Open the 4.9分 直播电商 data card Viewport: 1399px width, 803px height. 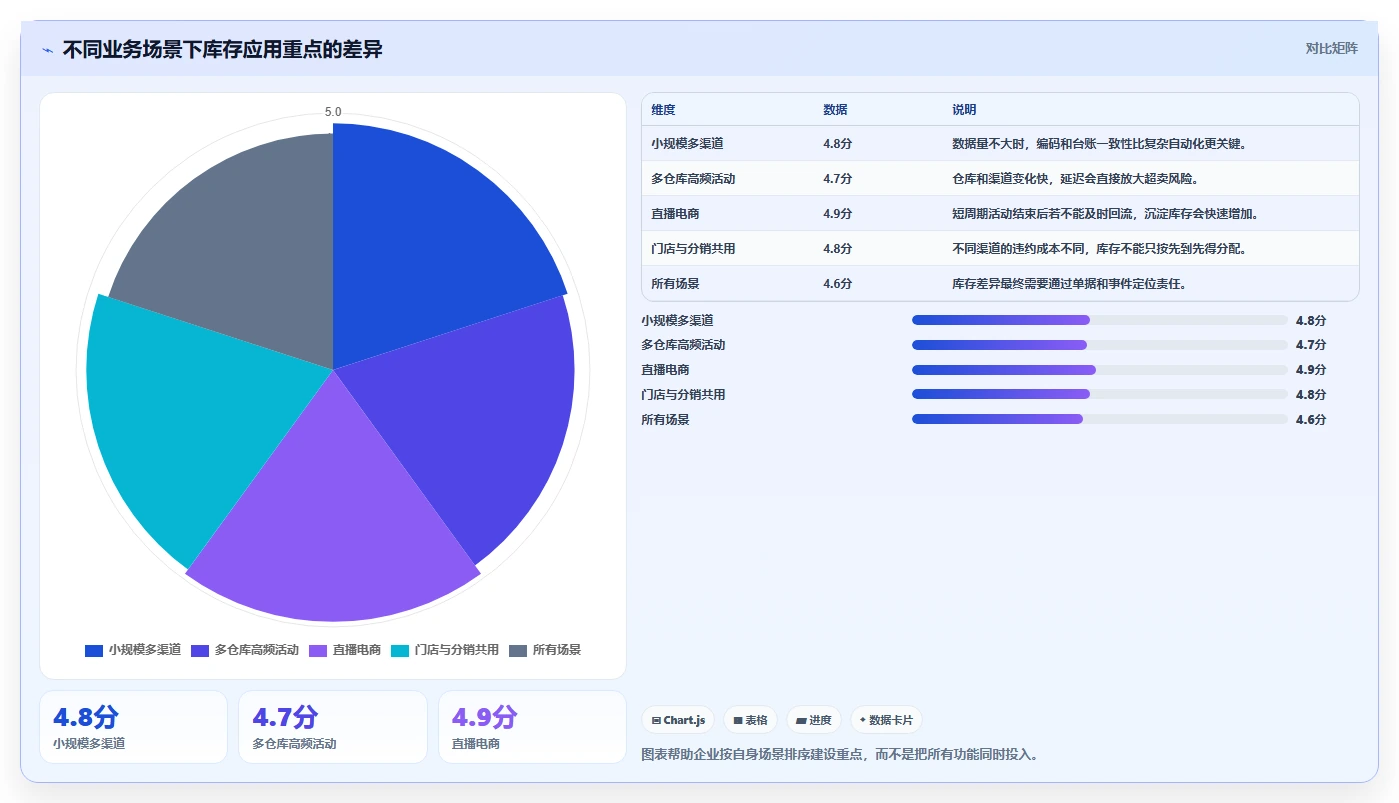532,727
